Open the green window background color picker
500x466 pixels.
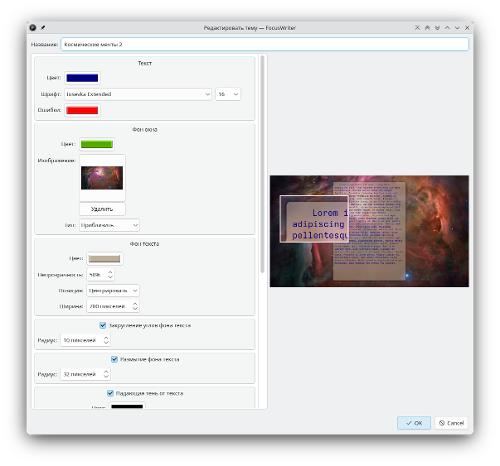pyautogui.click(x=97, y=144)
